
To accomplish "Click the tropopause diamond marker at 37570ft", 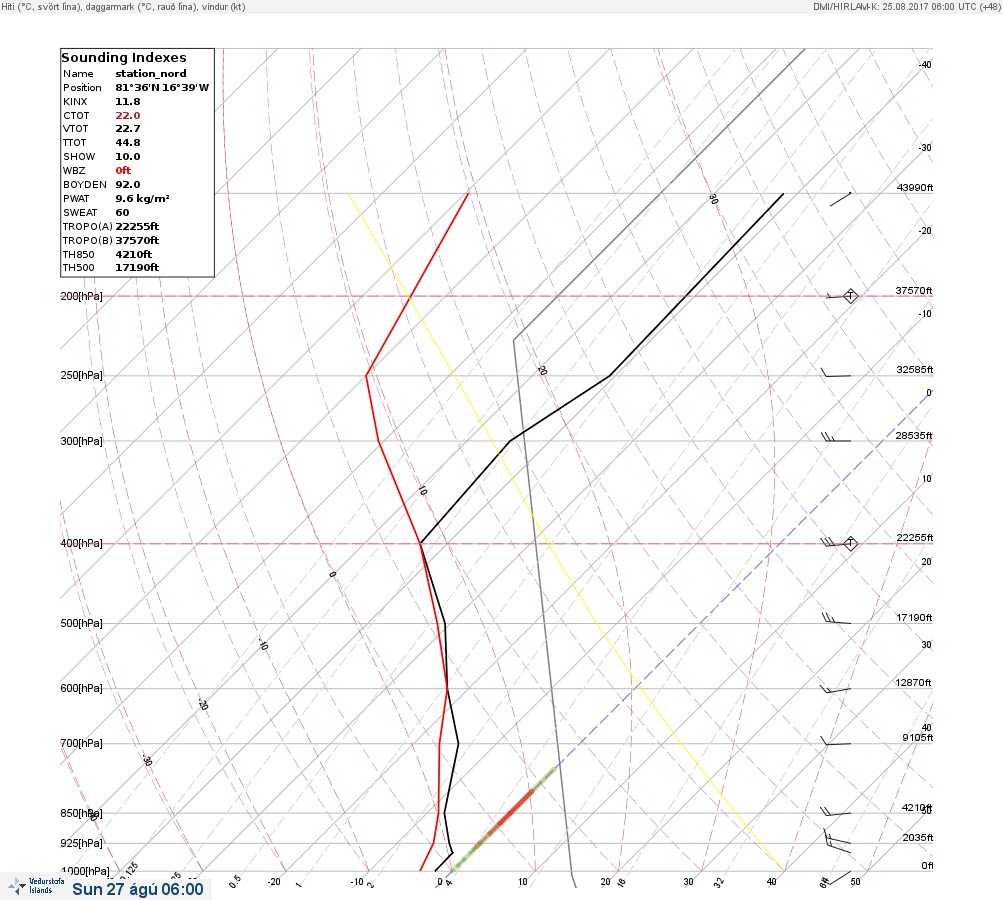I will click(850, 296).
